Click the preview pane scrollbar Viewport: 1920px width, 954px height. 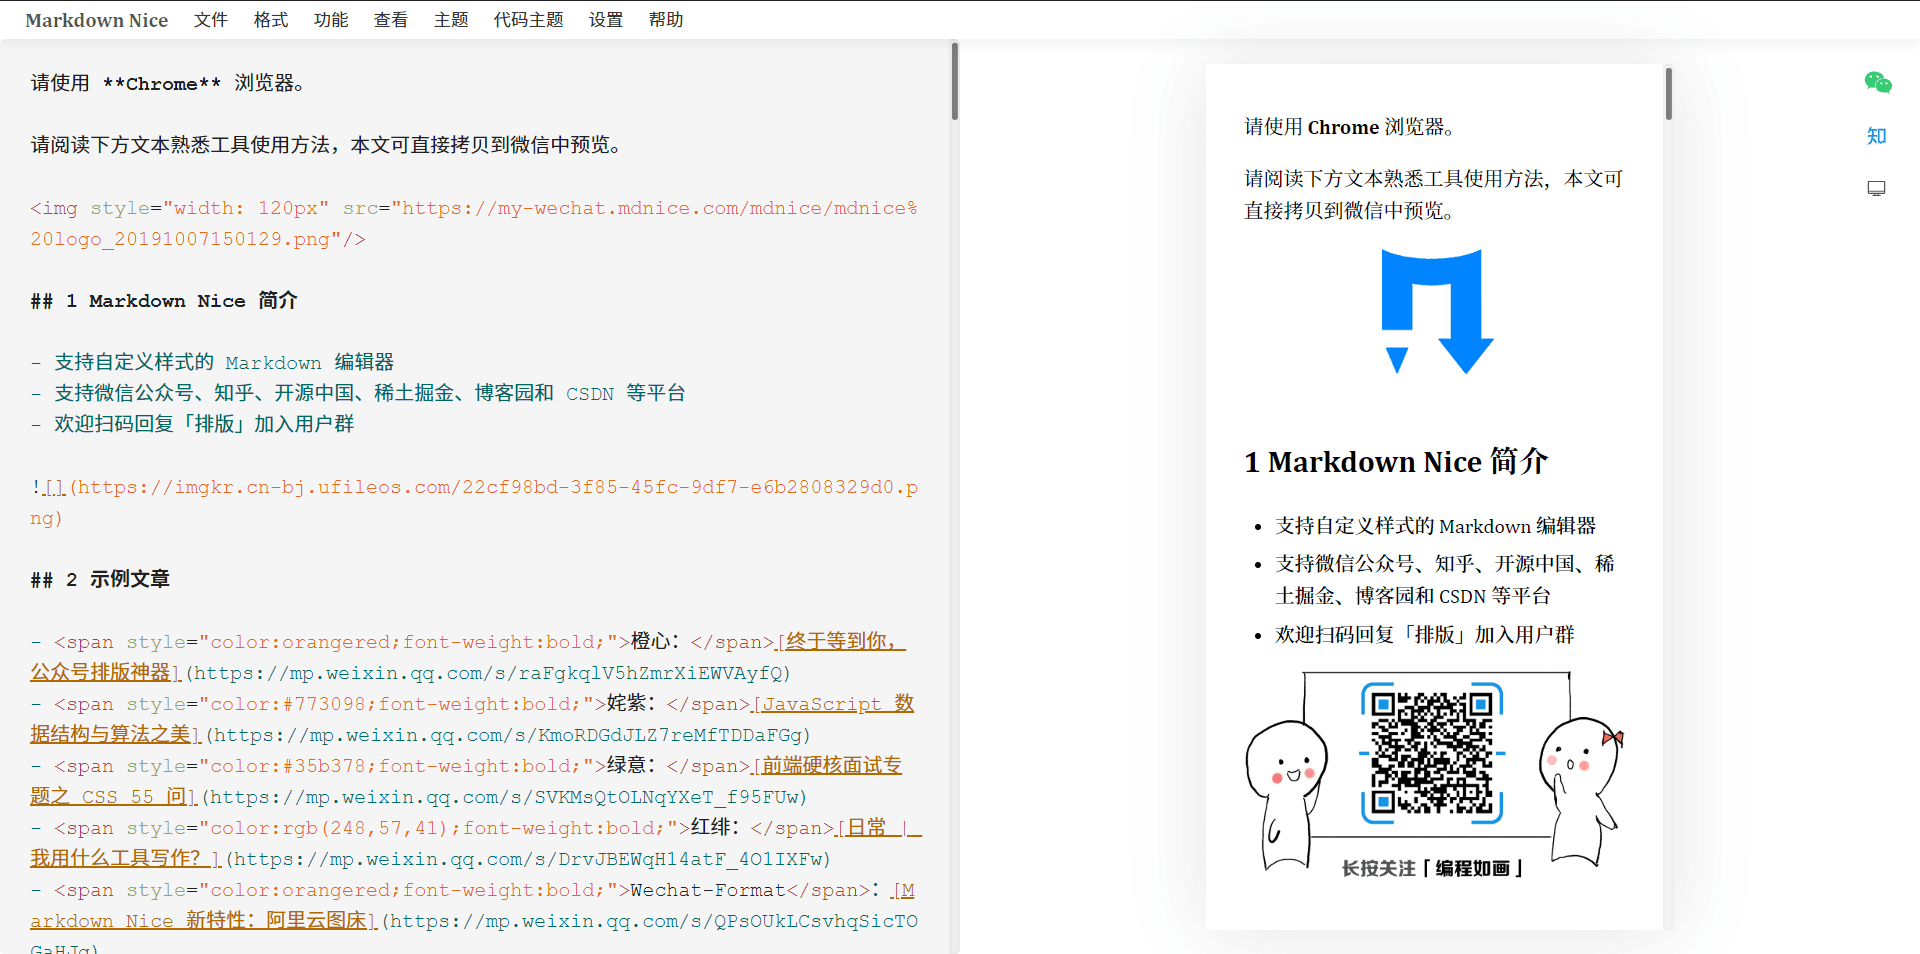point(1669,93)
